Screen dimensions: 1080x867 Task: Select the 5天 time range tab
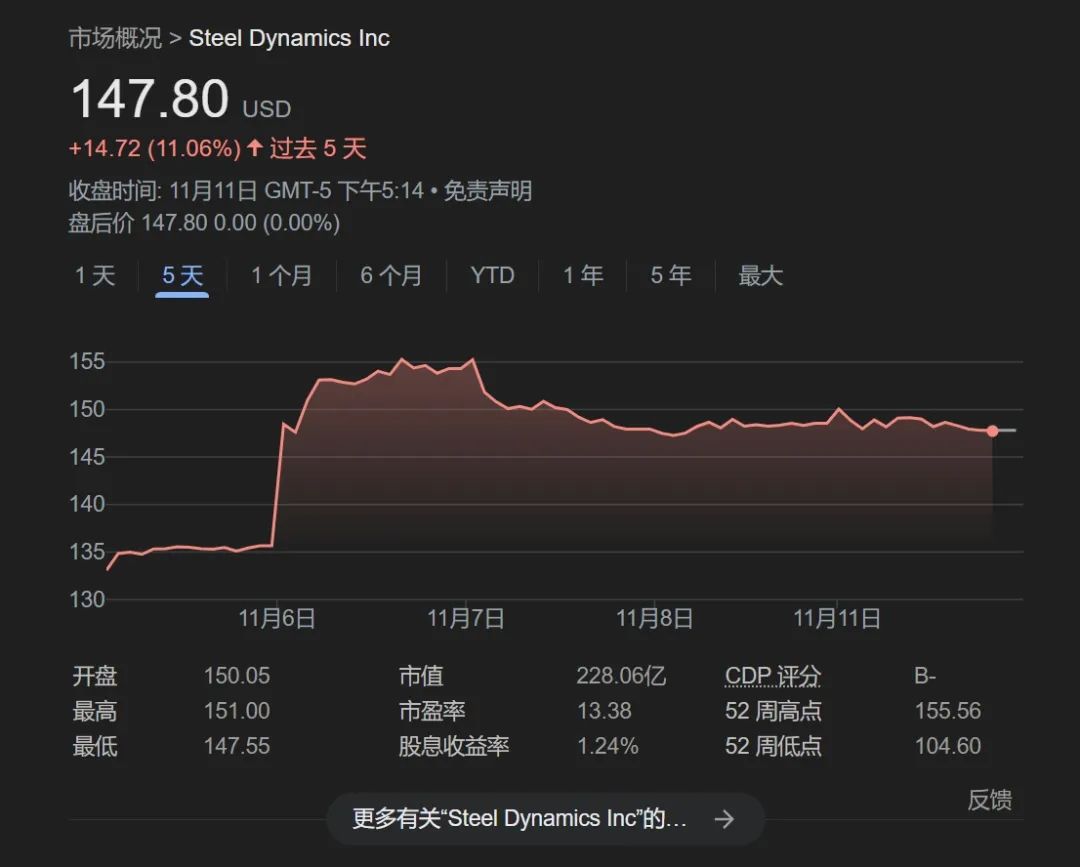(x=181, y=276)
